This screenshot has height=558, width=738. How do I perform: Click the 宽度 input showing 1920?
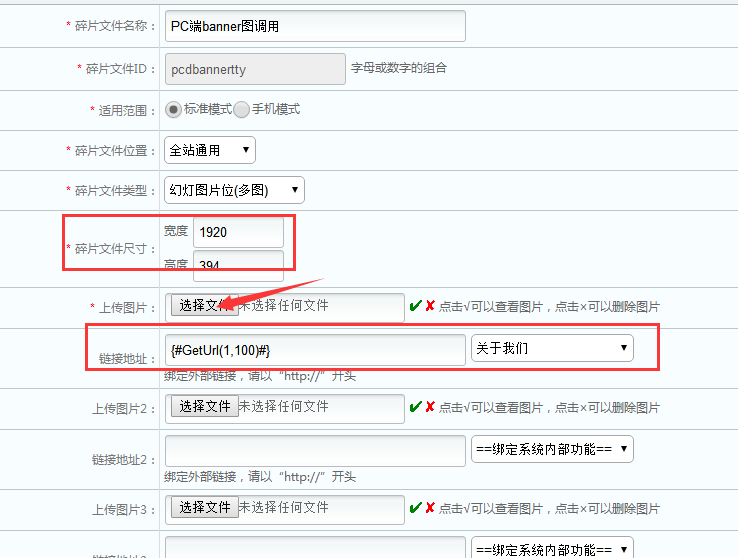(238, 232)
